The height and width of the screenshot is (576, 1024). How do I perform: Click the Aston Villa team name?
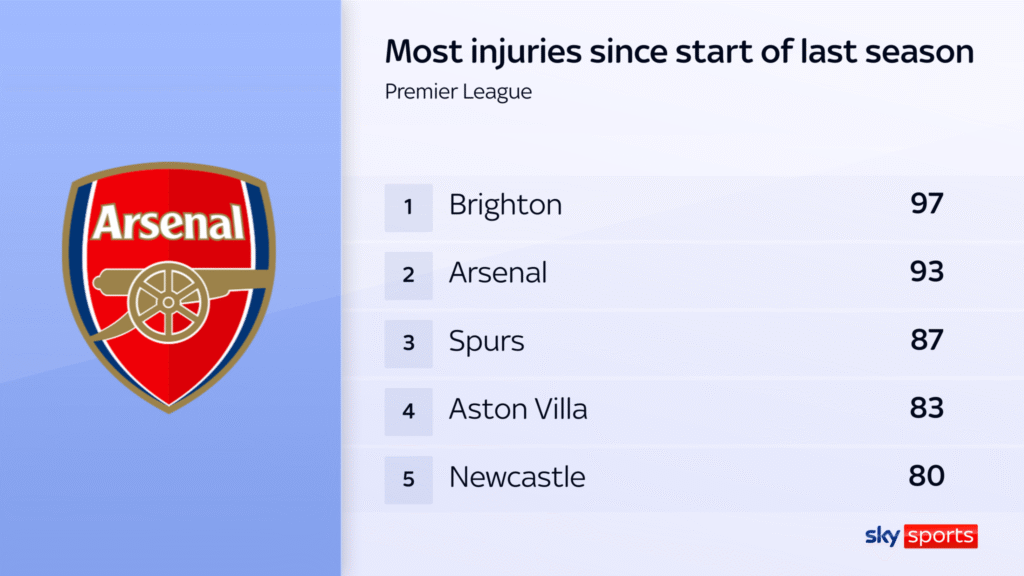pos(518,410)
